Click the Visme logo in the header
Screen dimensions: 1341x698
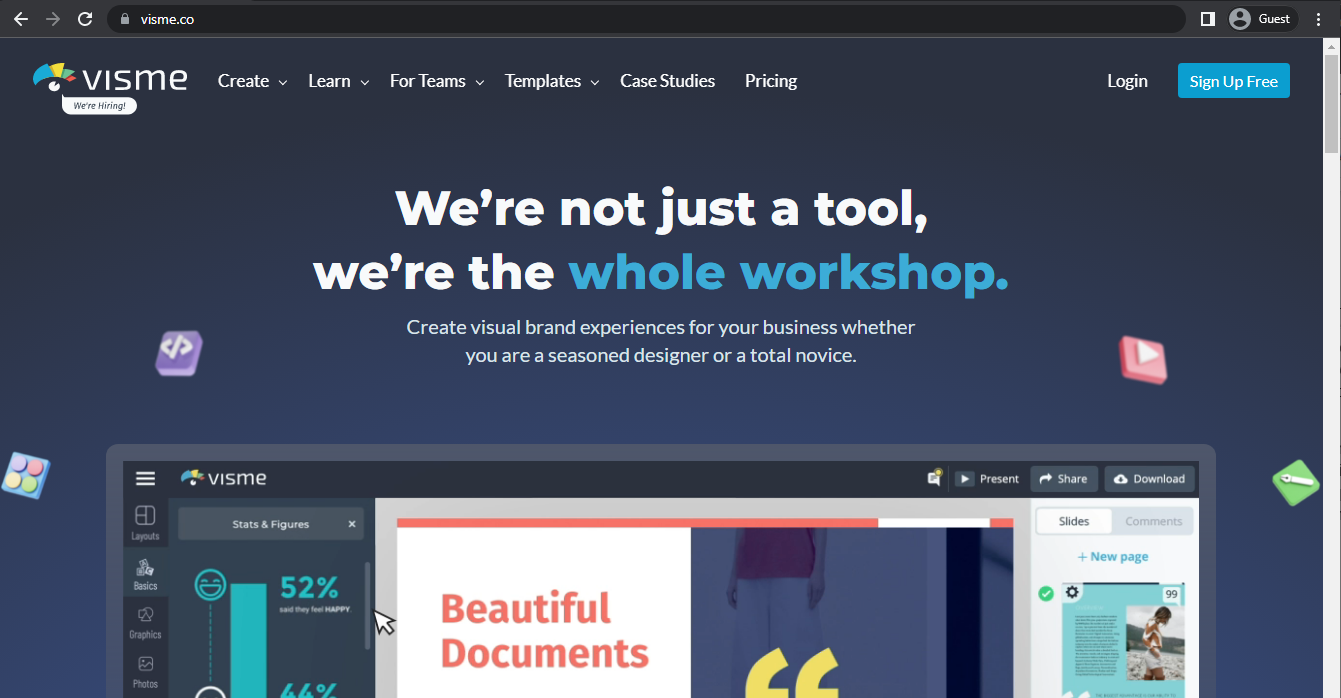[110, 78]
